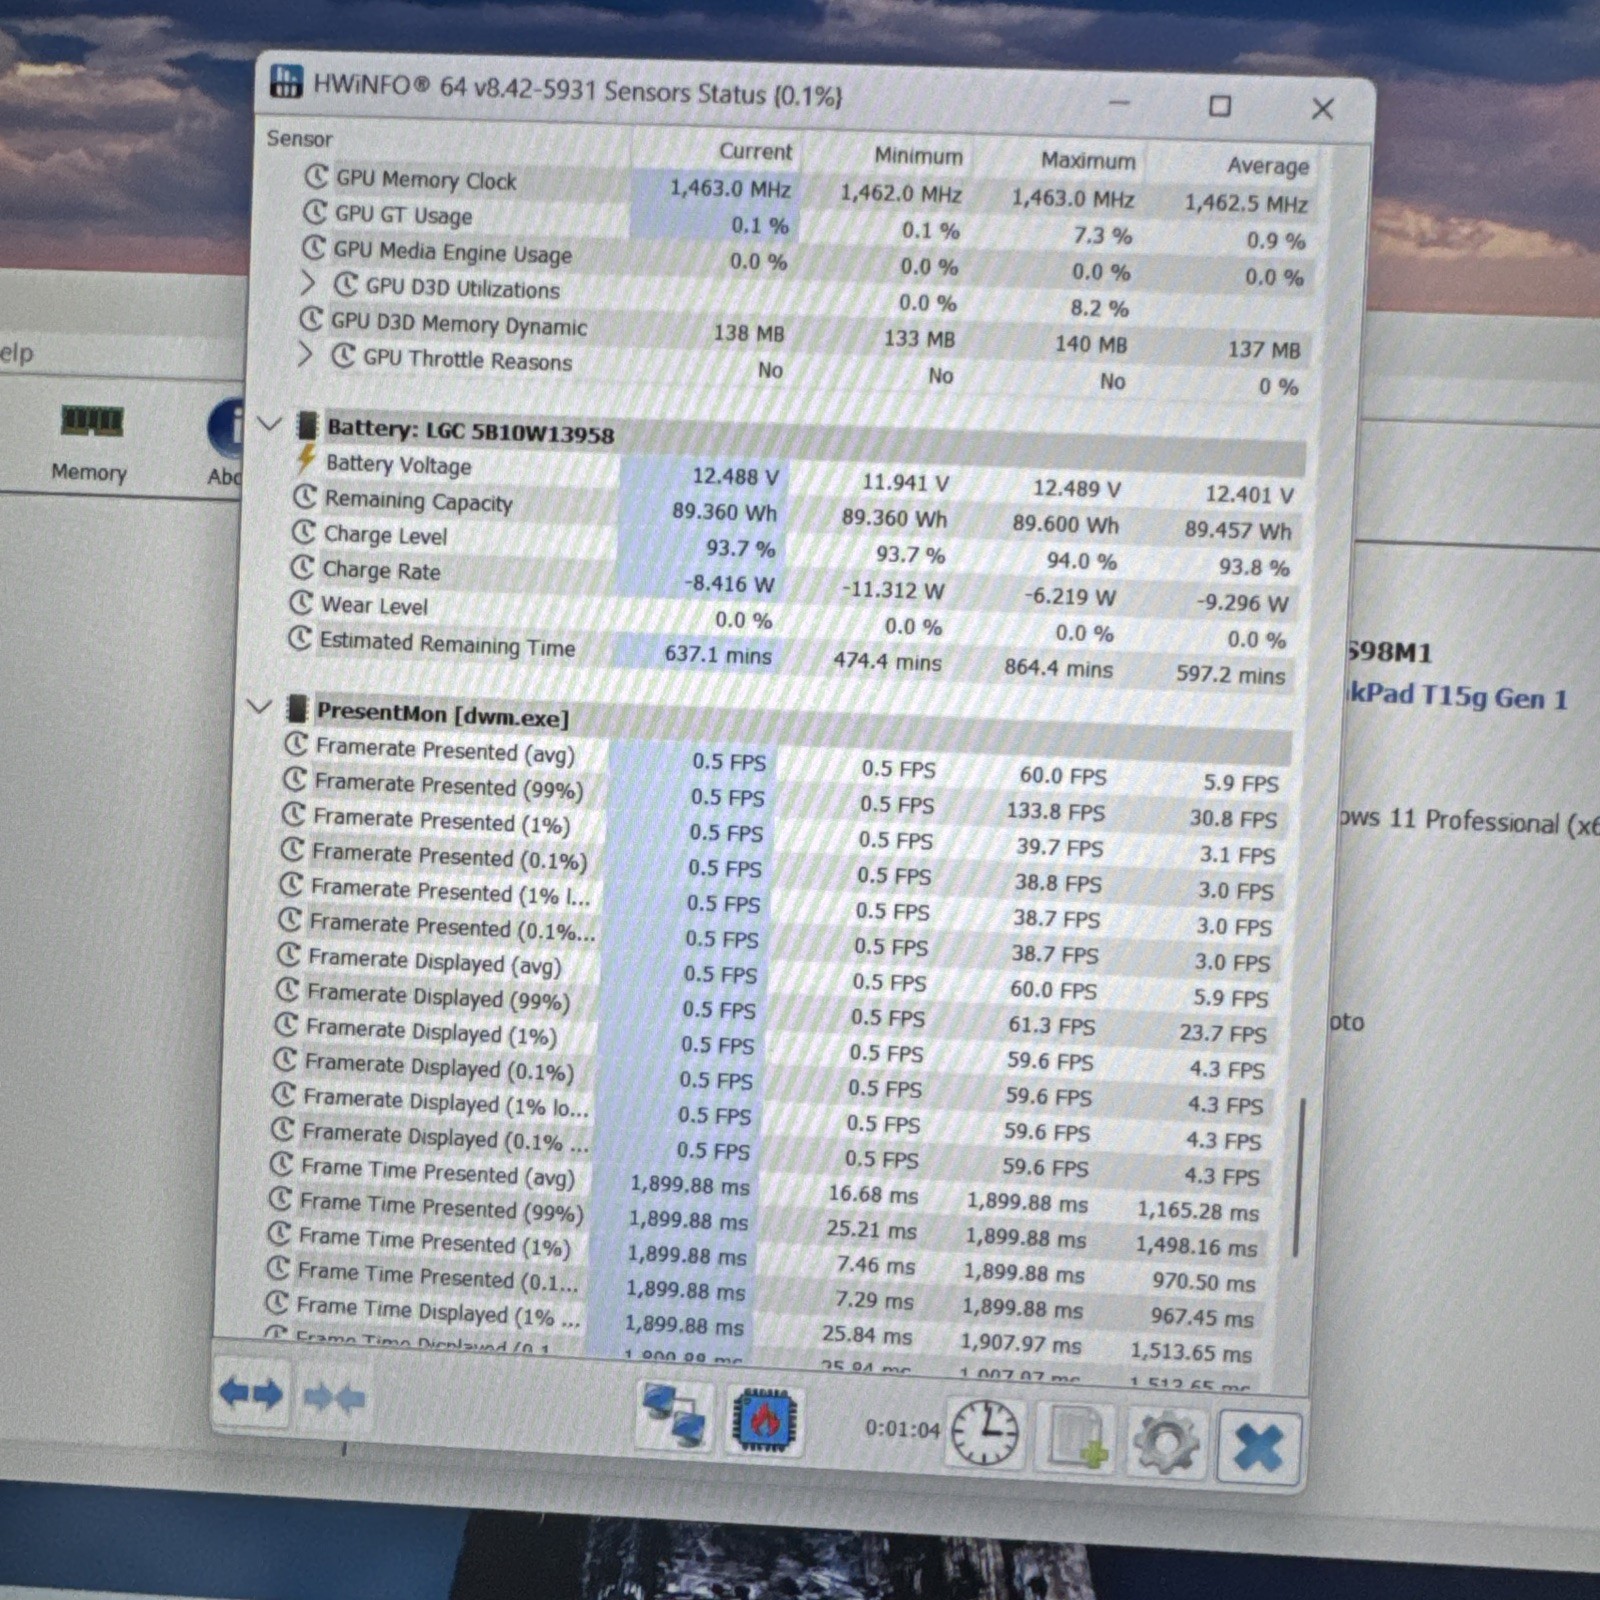Close sensors with the blue X button
Image resolution: width=1600 pixels, height=1600 pixels.
coord(1258,1447)
